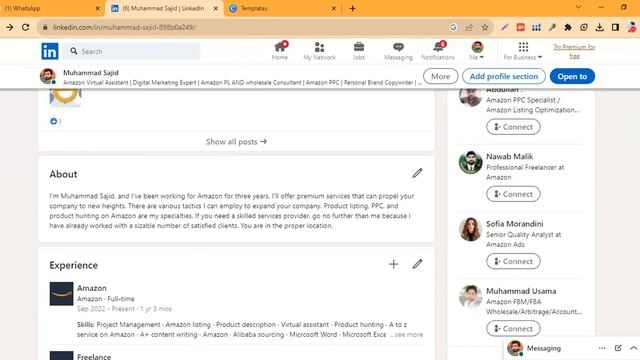This screenshot has width=640, height=360.
Task: Open Muhammad Sajid avatar in sticky header
Action: pos(48,76)
